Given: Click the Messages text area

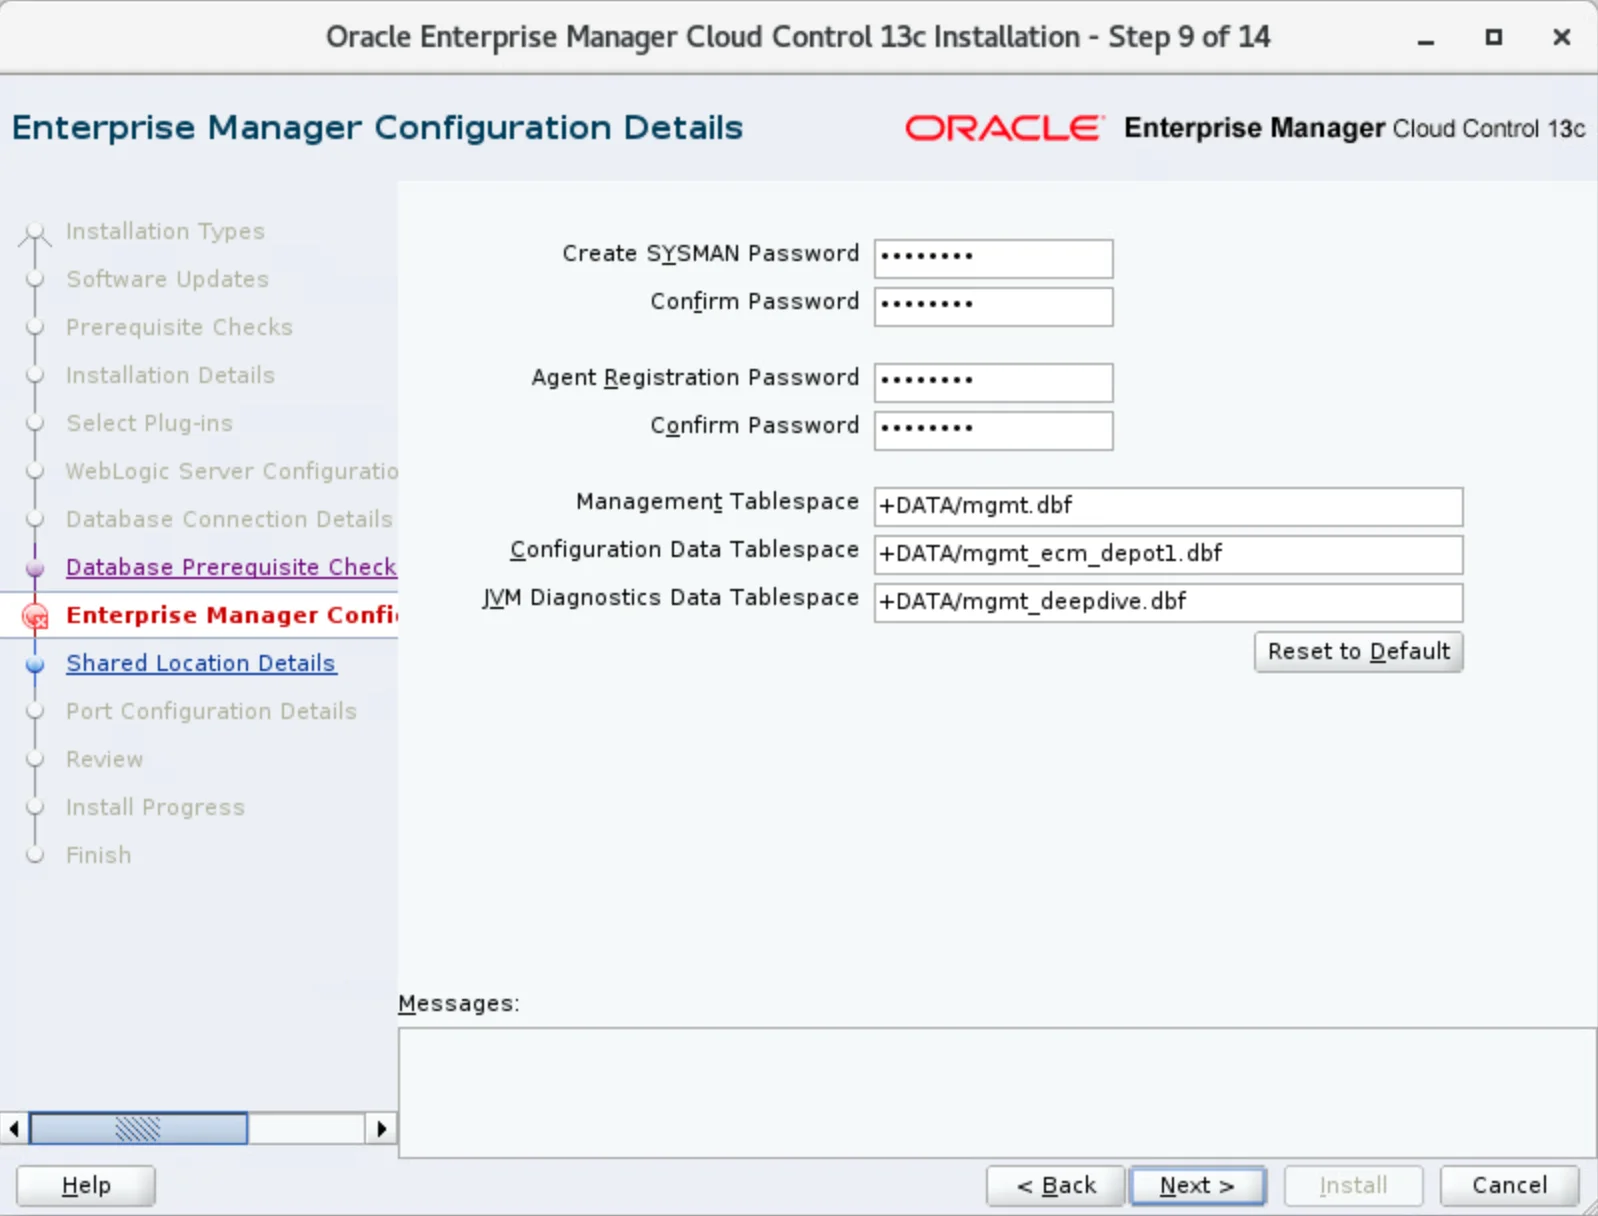Looking at the screenshot, I should click(x=996, y=1092).
